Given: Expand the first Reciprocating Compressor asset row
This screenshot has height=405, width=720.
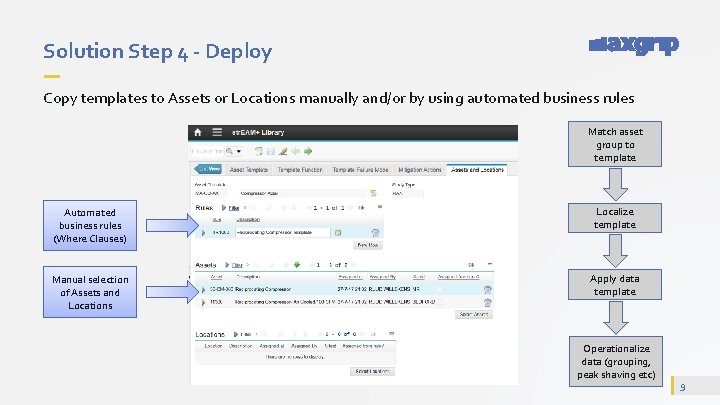Looking at the screenshot, I should (203, 290).
